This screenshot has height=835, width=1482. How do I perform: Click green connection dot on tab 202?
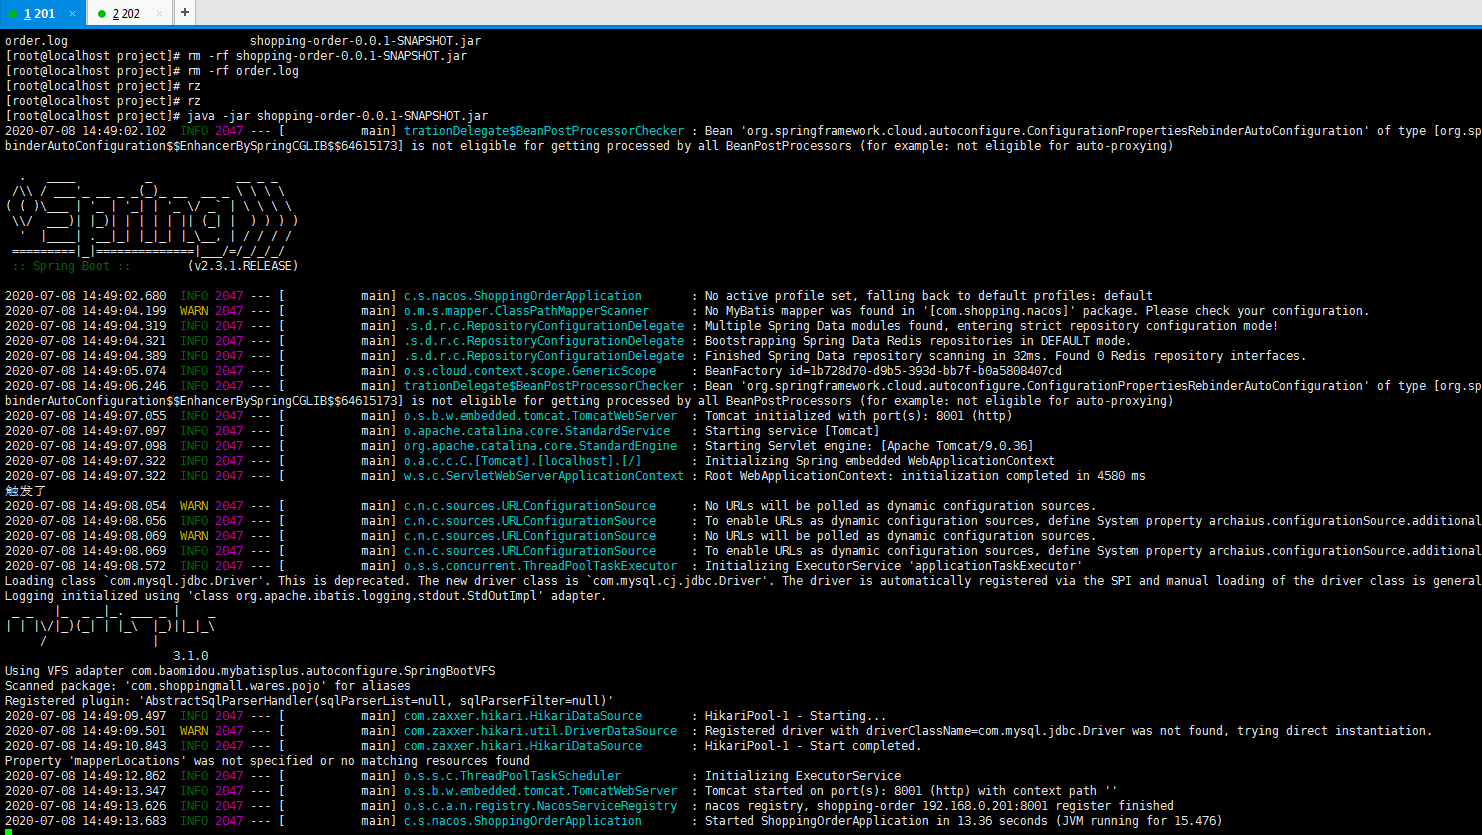[102, 14]
